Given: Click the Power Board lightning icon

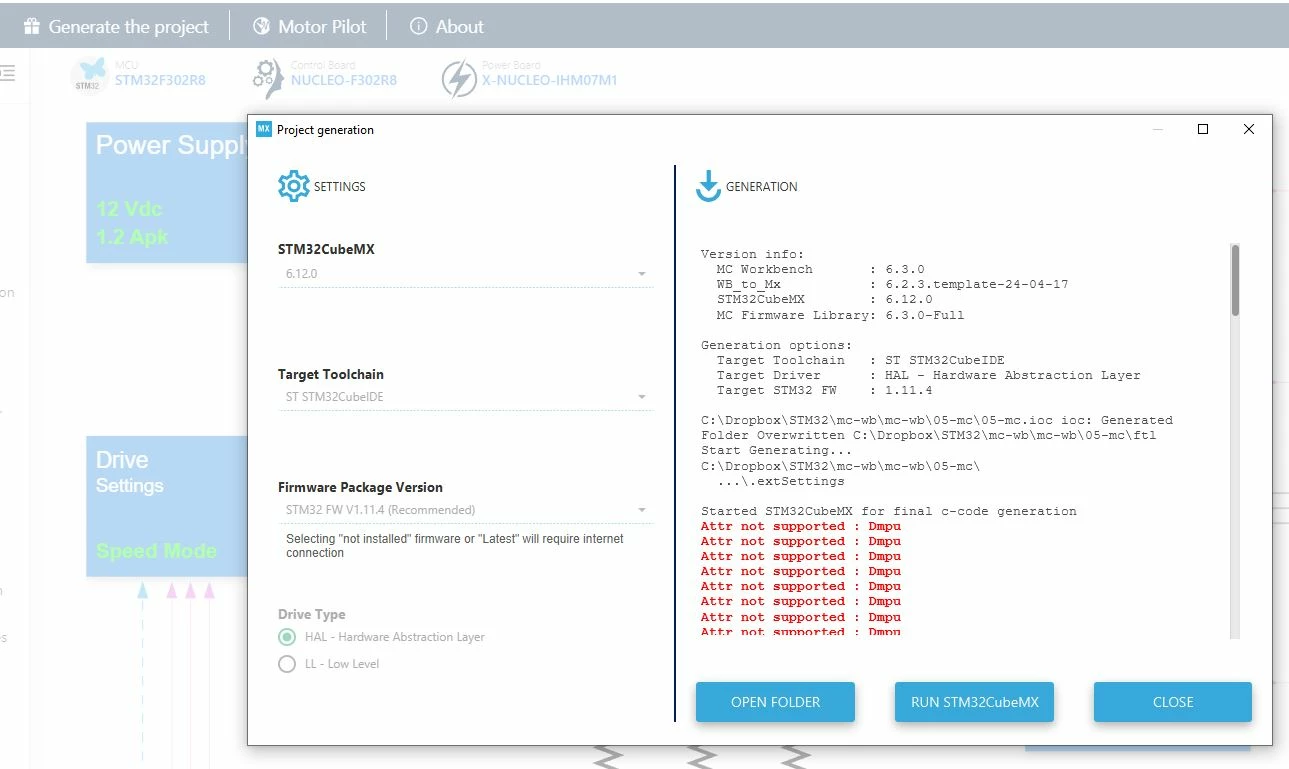Looking at the screenshot, I should point(459,80).
